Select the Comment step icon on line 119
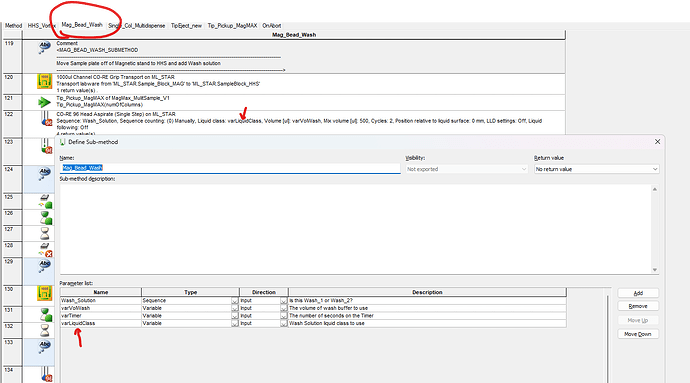The width and height of the screenshot is (690, 383). (x=44, y=47)
